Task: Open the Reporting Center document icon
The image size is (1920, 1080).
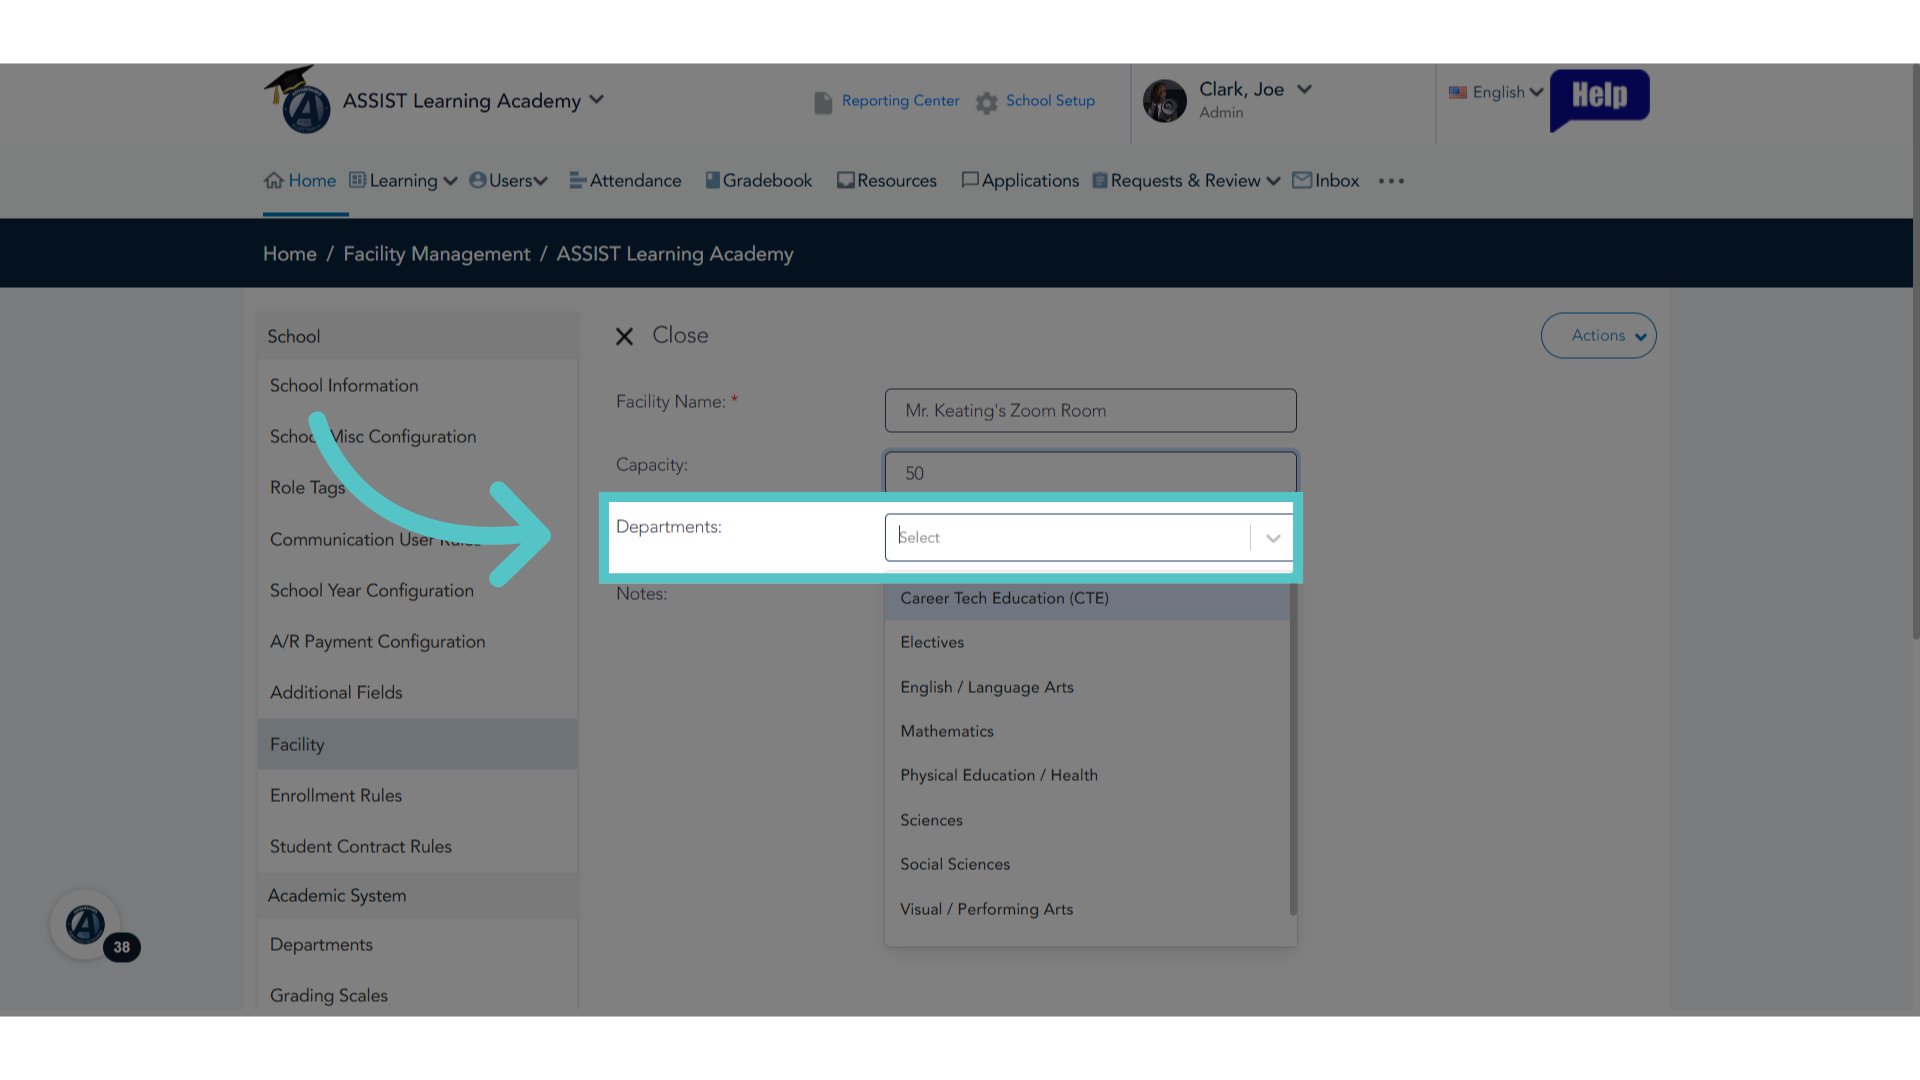Action: click(823, 102)
